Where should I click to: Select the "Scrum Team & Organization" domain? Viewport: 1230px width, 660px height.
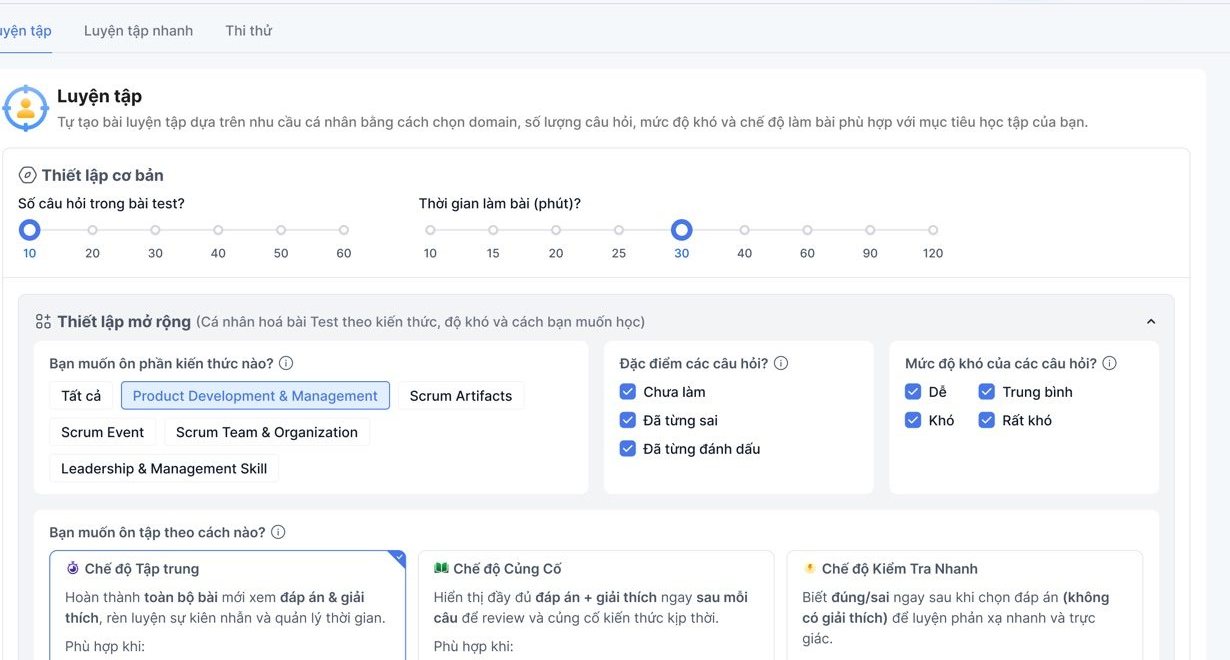267,433
